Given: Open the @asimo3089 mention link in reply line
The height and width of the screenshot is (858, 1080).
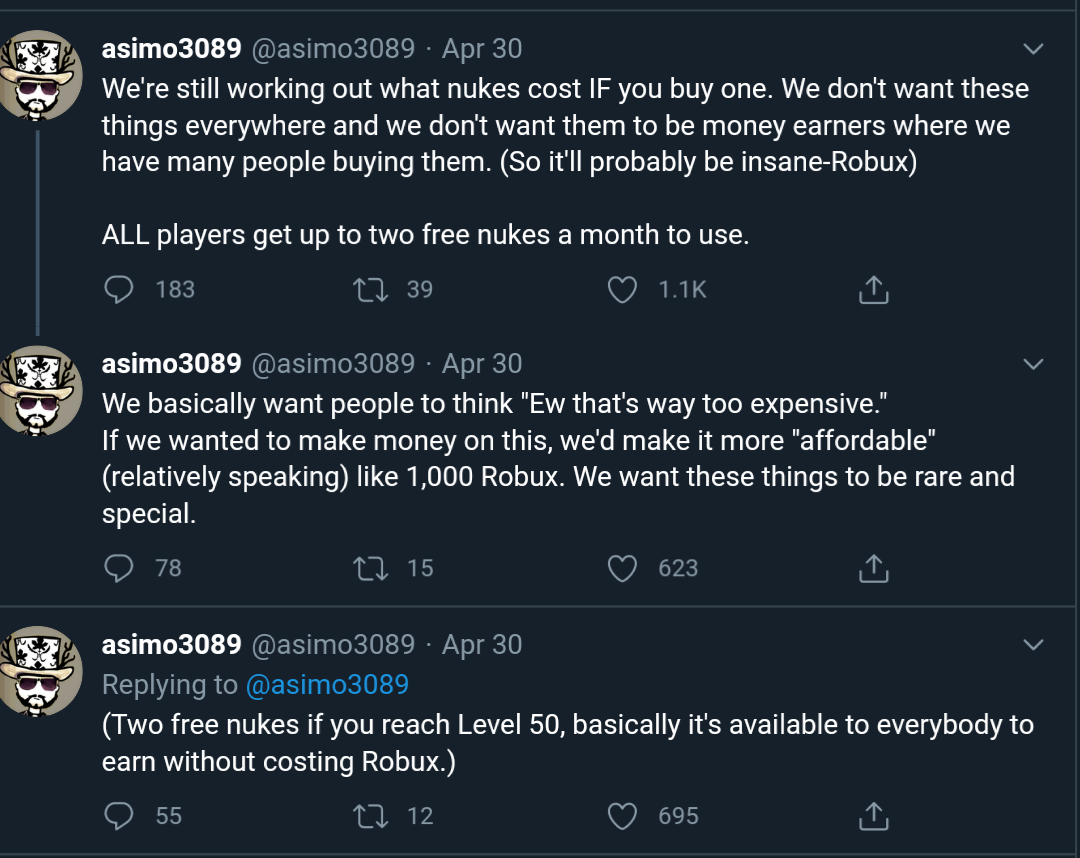Looking at the screenshot, I should (327, 685).
